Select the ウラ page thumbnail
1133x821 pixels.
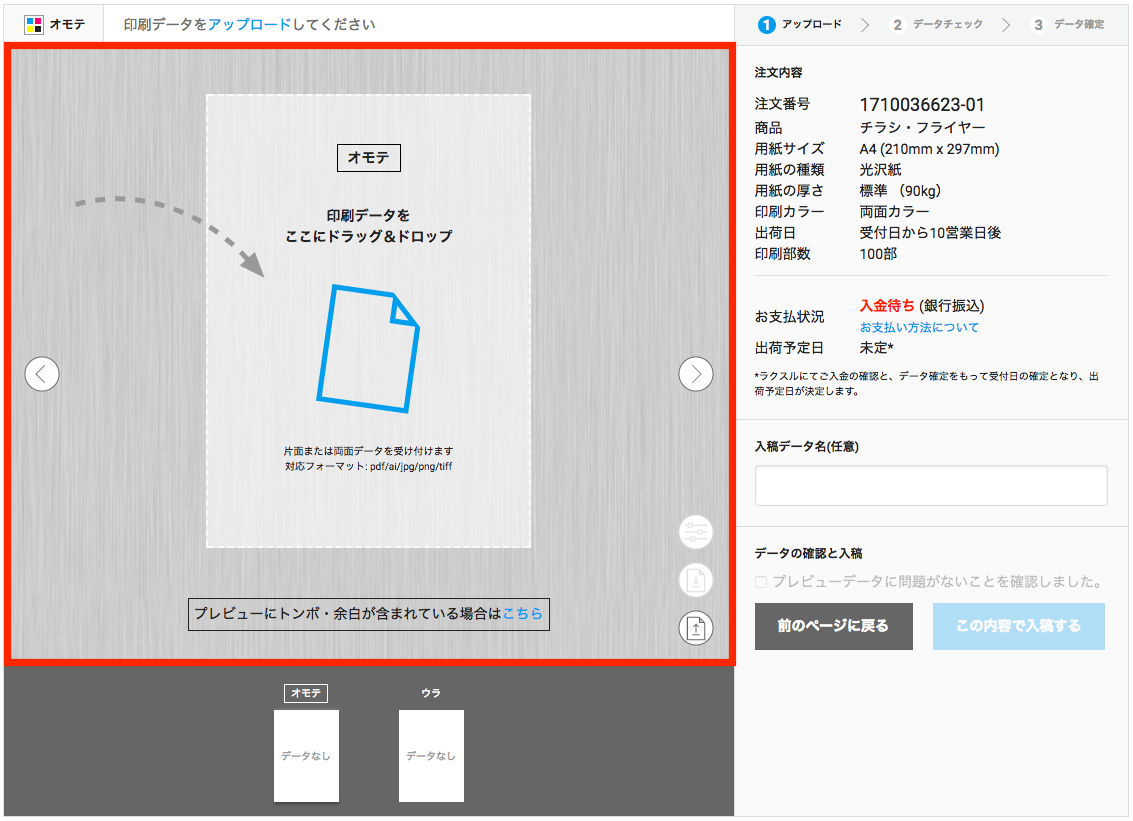[431, 755]
